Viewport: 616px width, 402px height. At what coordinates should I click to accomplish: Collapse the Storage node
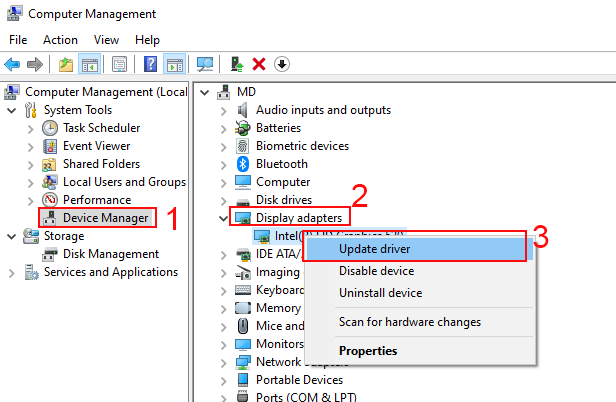12,237
